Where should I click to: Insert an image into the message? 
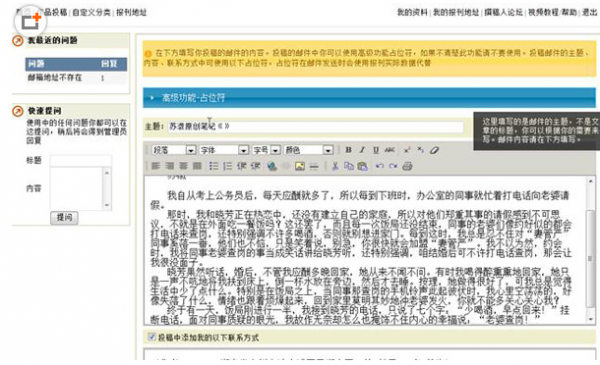pyautogui.click(x=300, y=166)
